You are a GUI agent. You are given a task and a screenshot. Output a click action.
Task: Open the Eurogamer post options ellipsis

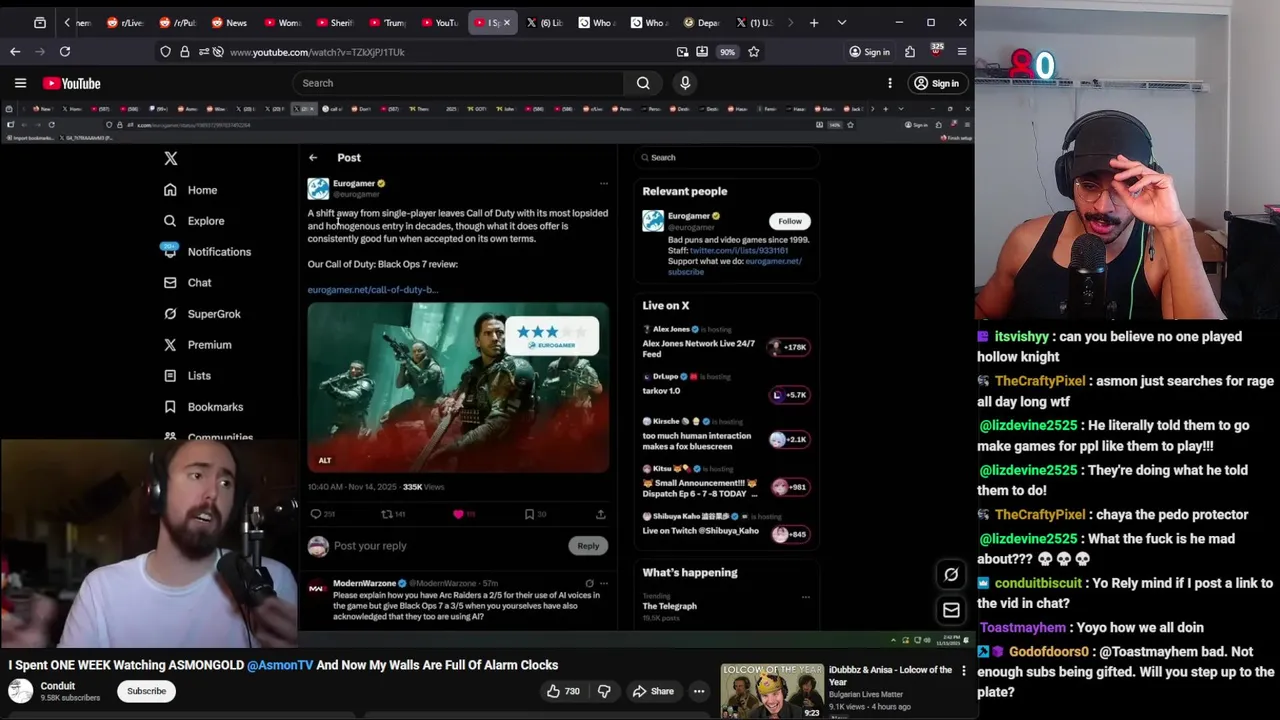point(603,183)
